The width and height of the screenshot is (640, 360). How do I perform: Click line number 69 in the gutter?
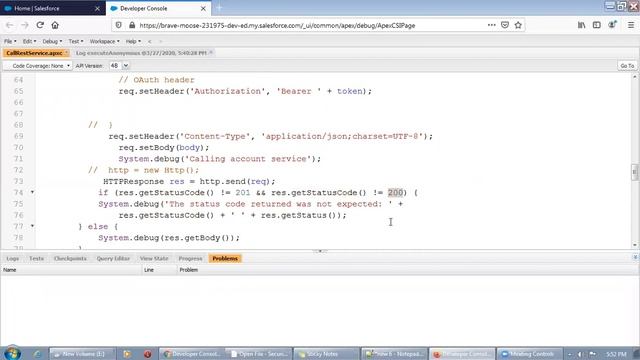pyautogui.click(x=19, y=136)
